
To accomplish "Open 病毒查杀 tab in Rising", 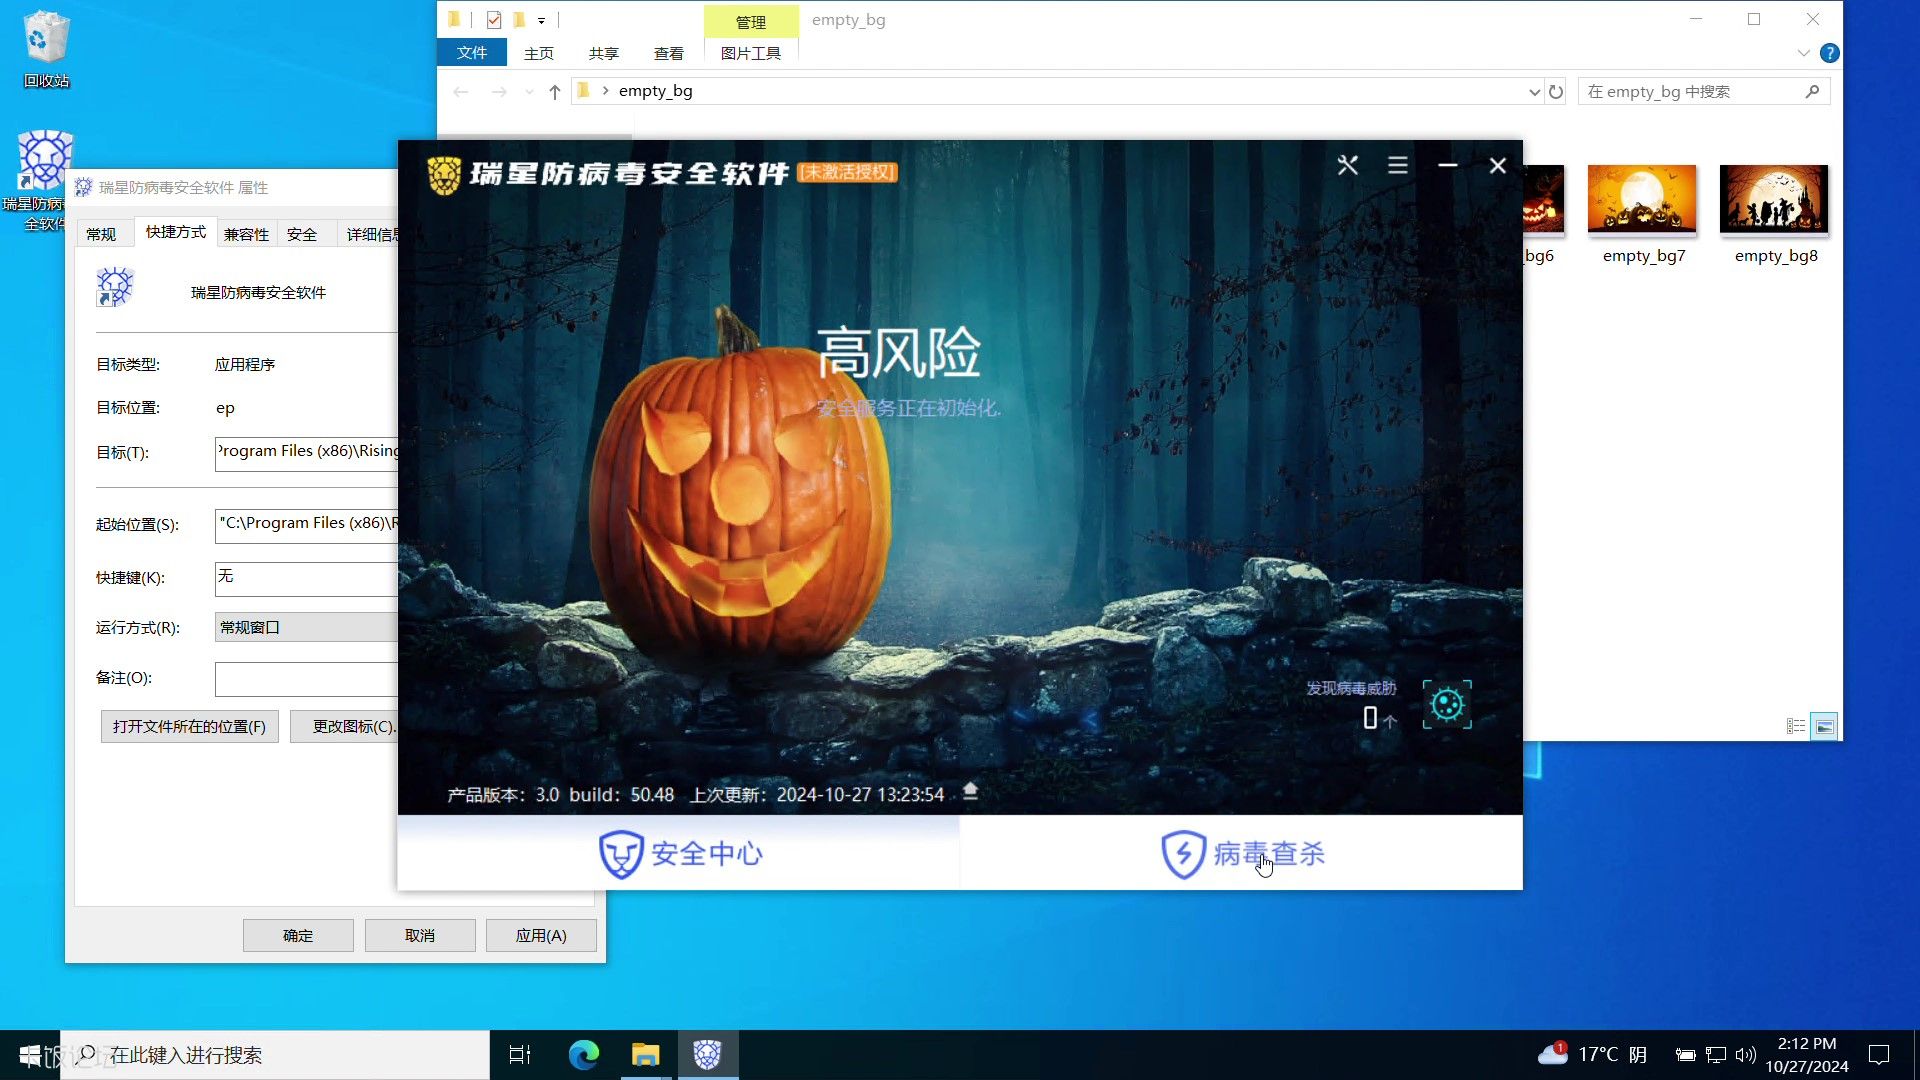I will (1242, 854).
